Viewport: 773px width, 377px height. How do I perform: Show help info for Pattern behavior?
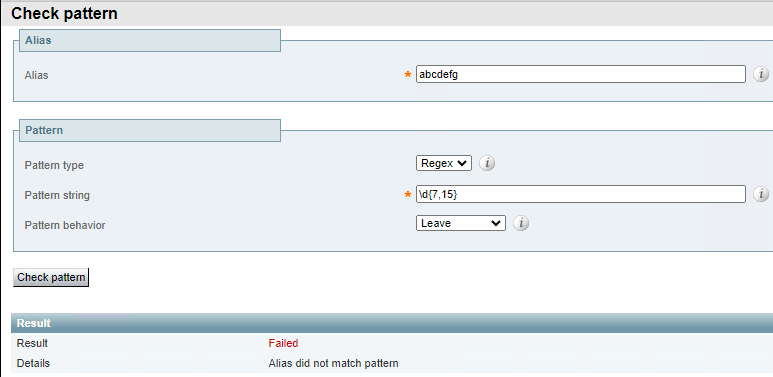pos(521,223)
